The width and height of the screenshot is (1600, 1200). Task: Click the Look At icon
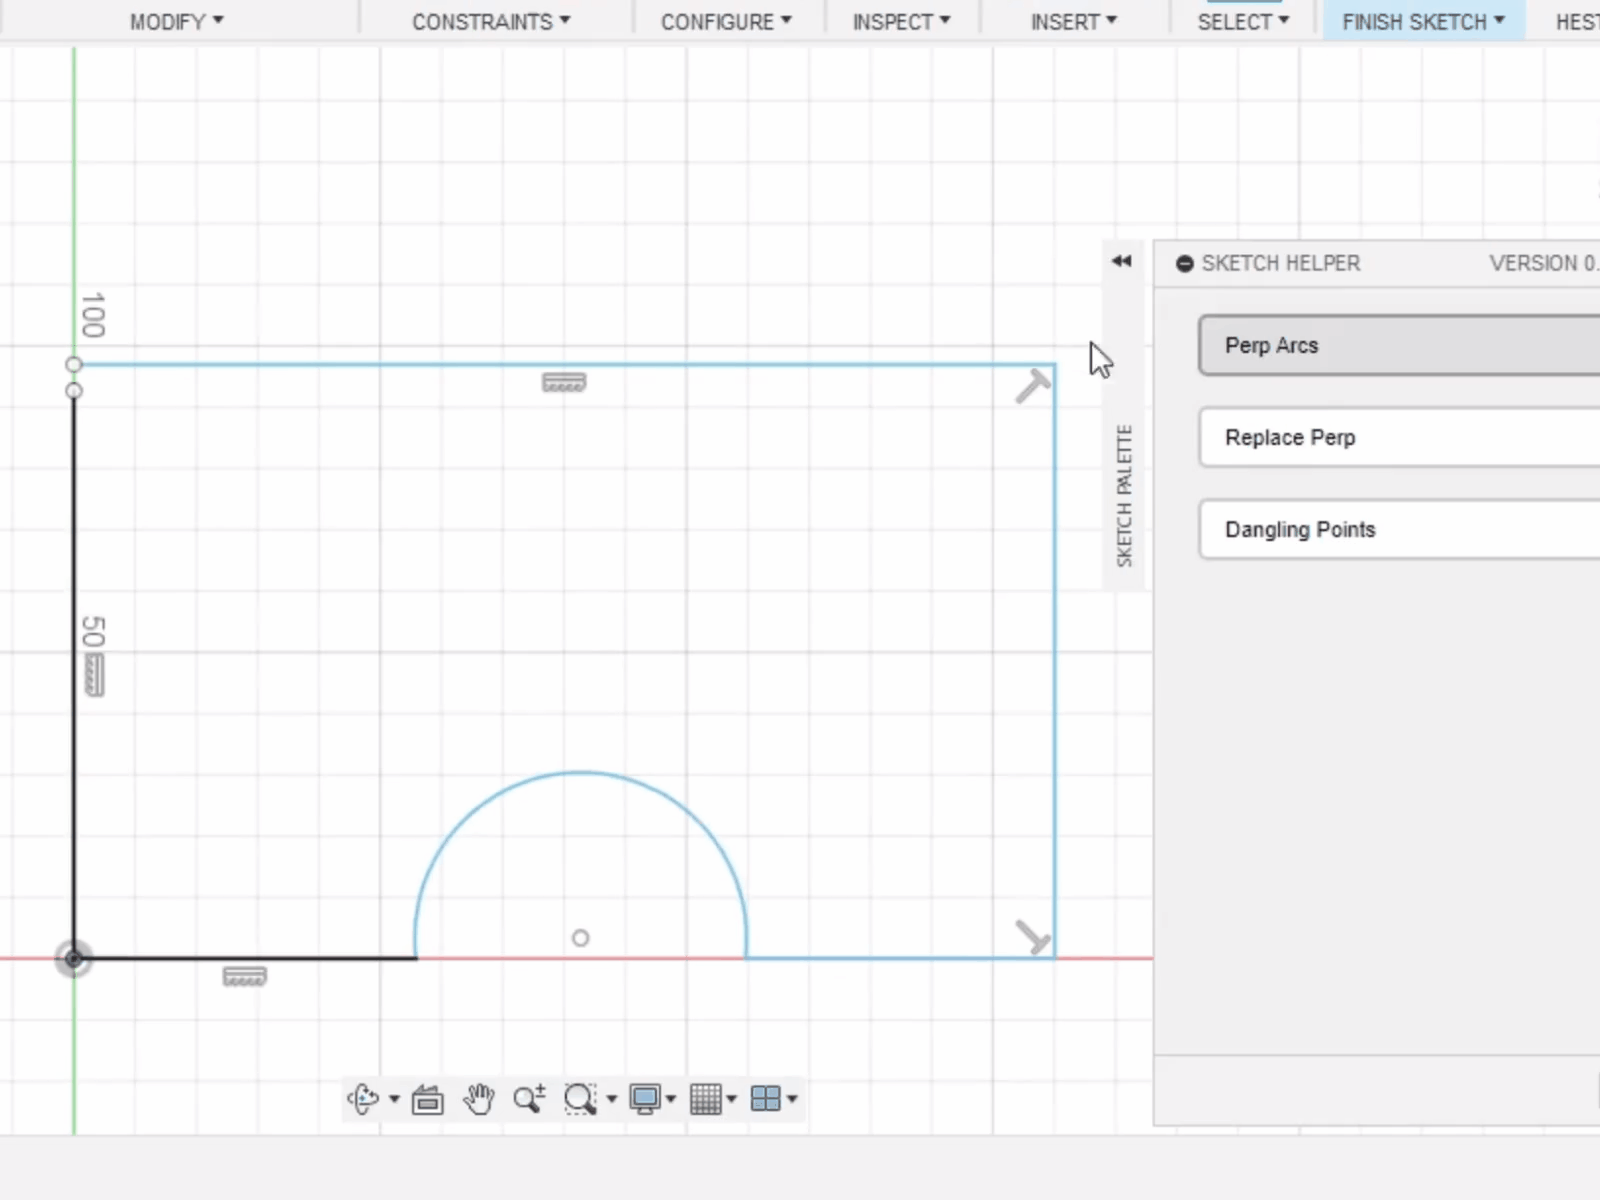point(427,1100)
